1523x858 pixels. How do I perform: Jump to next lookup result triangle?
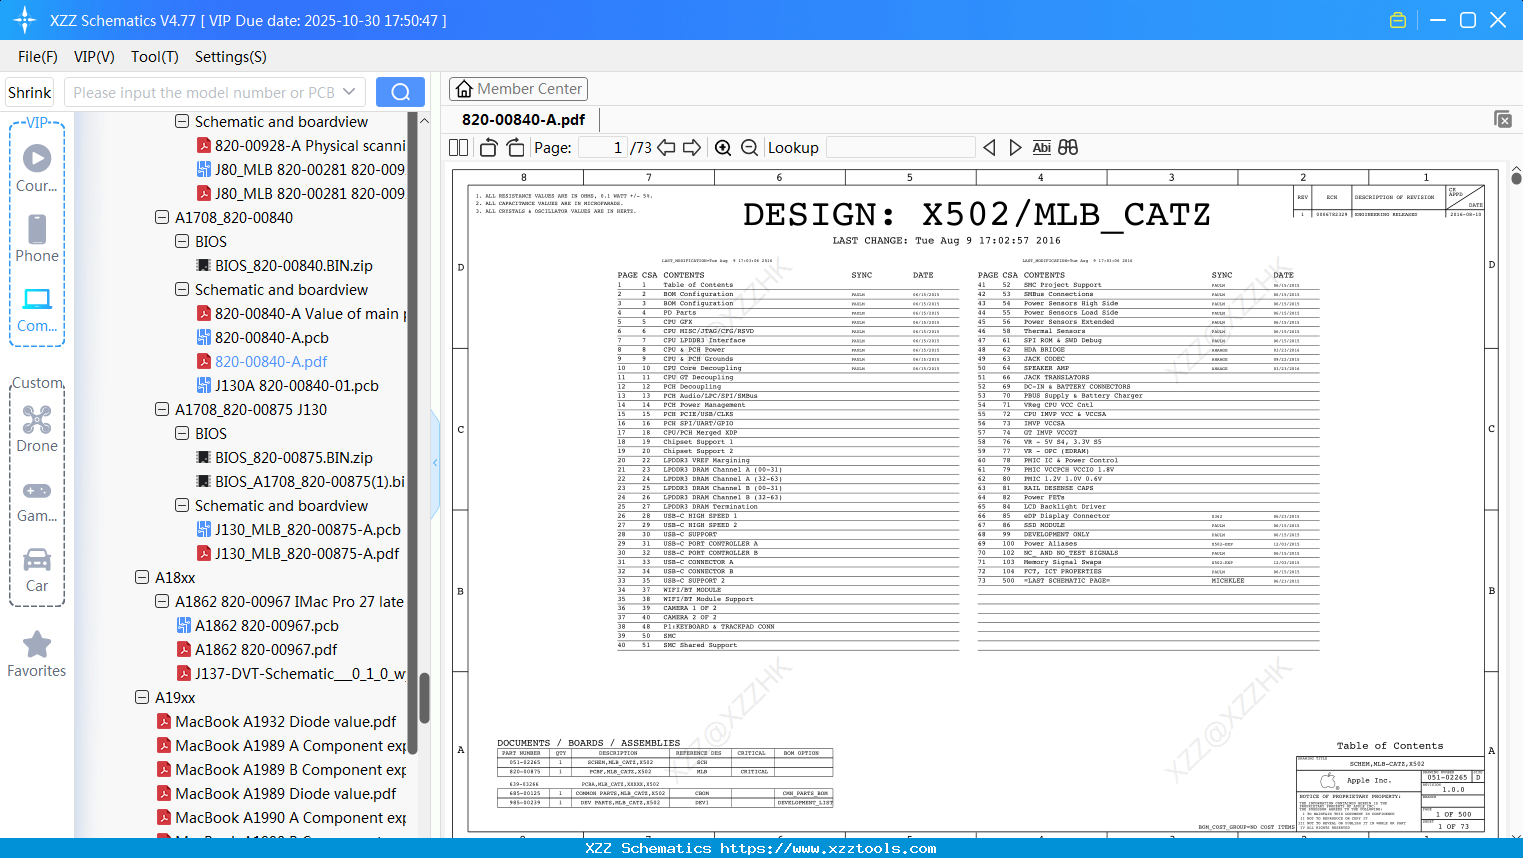pyautogui.click(x=1015, y=148)
